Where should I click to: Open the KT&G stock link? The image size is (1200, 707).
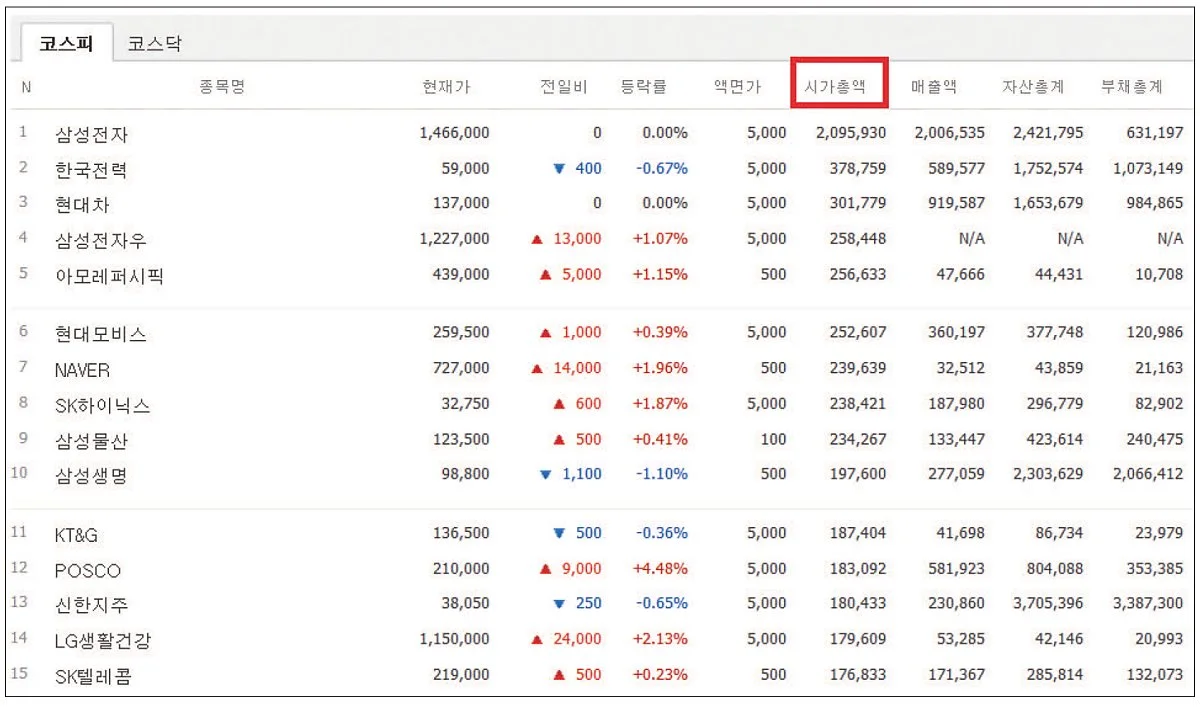point(76,535)
